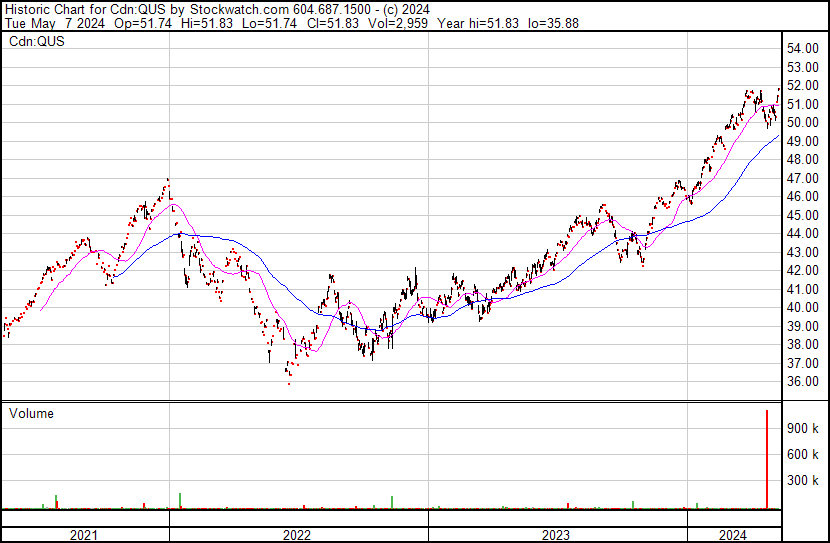Click the 300 k volume axis label

(x=803, y=481)
